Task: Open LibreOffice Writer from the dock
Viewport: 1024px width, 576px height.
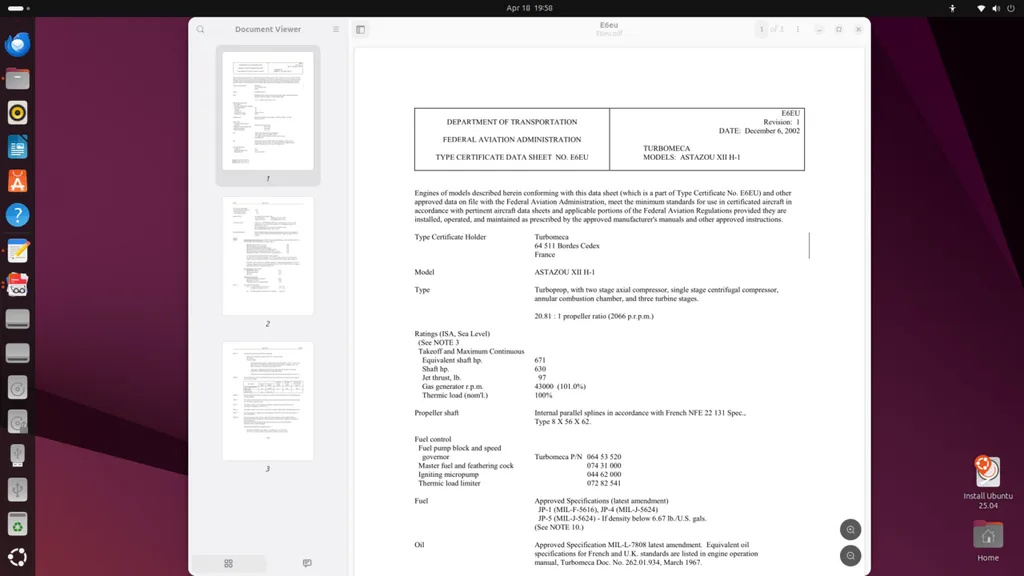Action: [18, 148]
